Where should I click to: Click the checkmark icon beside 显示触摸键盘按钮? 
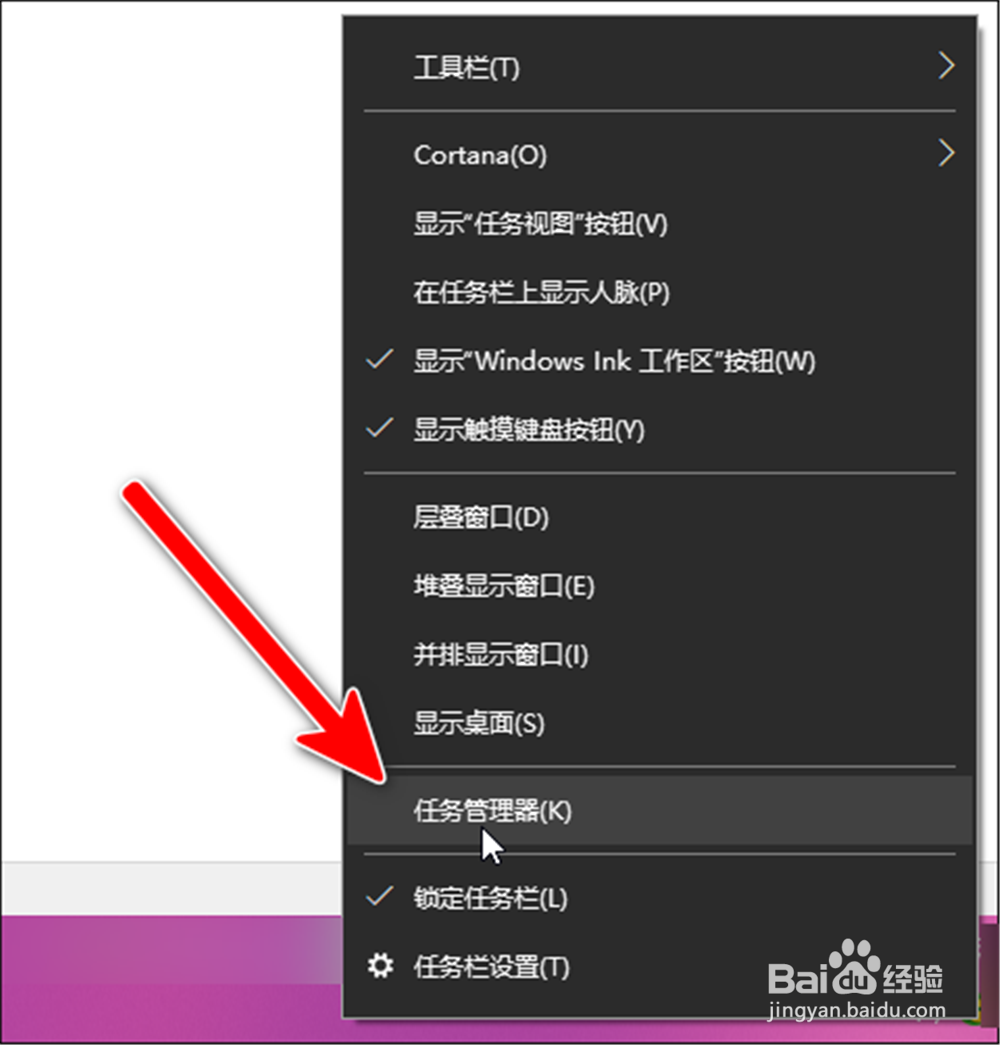(x=380, y=427)
